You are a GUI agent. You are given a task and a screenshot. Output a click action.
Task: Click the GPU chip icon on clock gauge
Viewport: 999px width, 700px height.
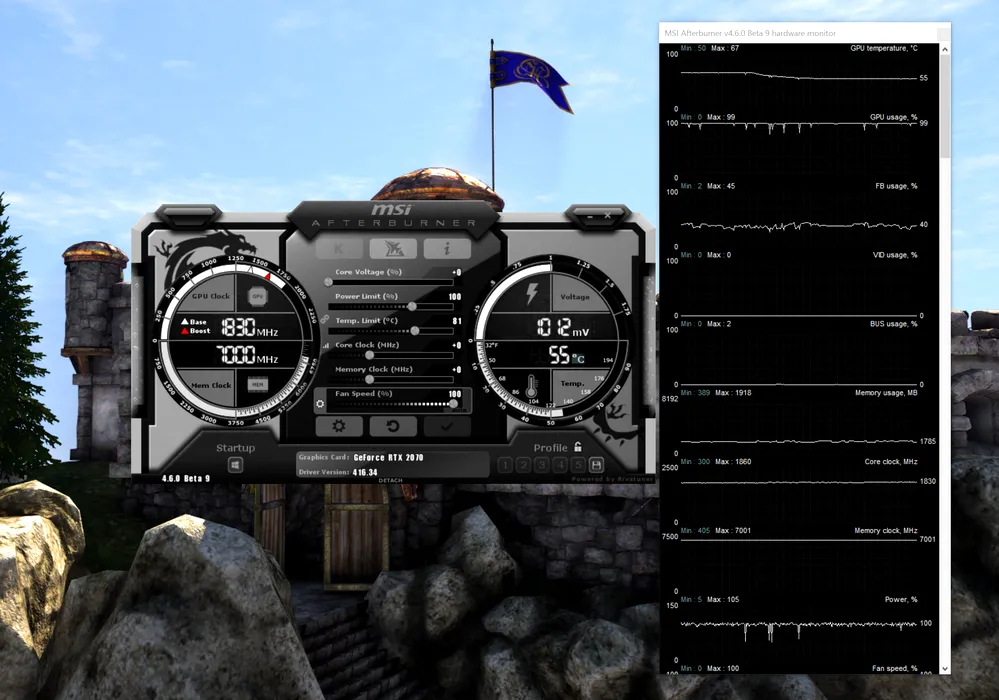pos(257,297)
